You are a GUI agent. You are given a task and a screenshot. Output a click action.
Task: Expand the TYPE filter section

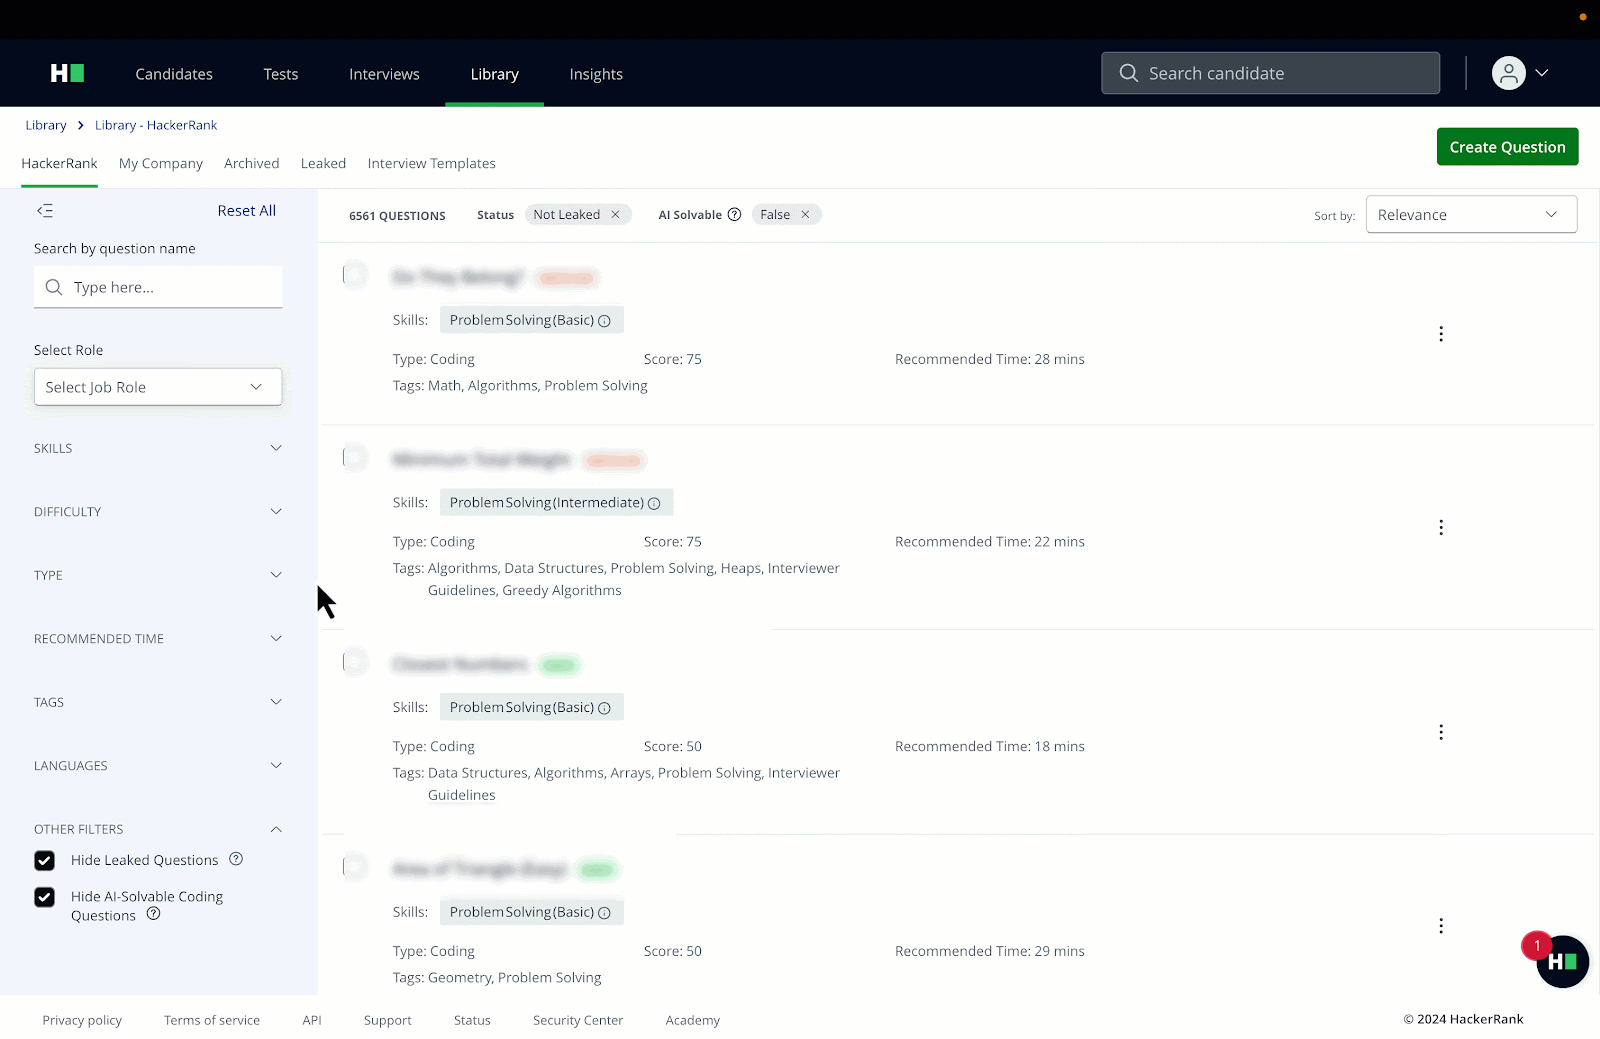[x=158, y=575]
